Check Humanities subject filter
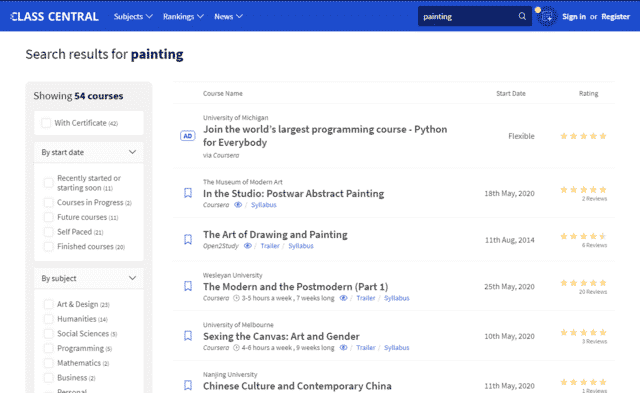This screenshot has width=640, height=393. (49, 319)
